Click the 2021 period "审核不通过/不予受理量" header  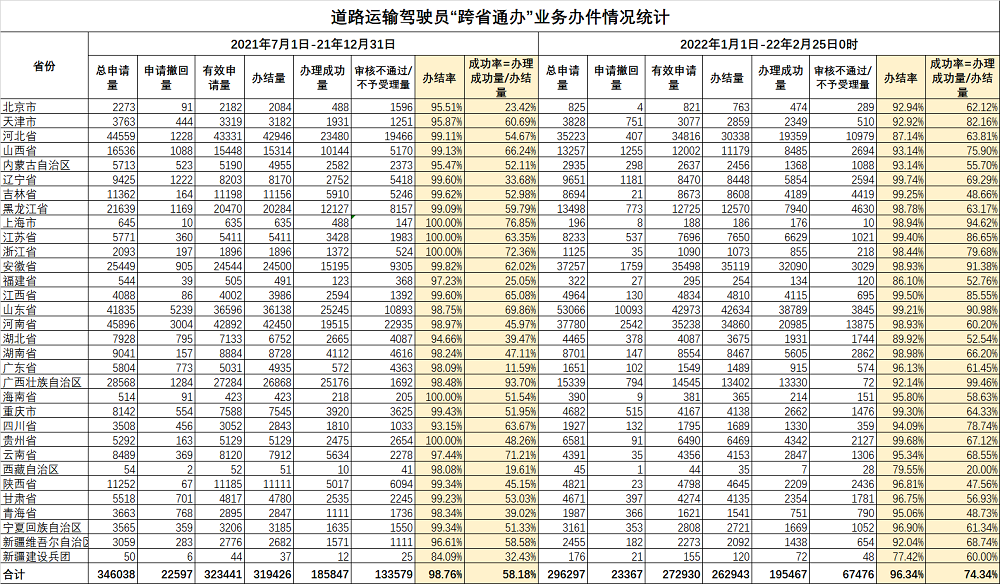click(383, 77)
